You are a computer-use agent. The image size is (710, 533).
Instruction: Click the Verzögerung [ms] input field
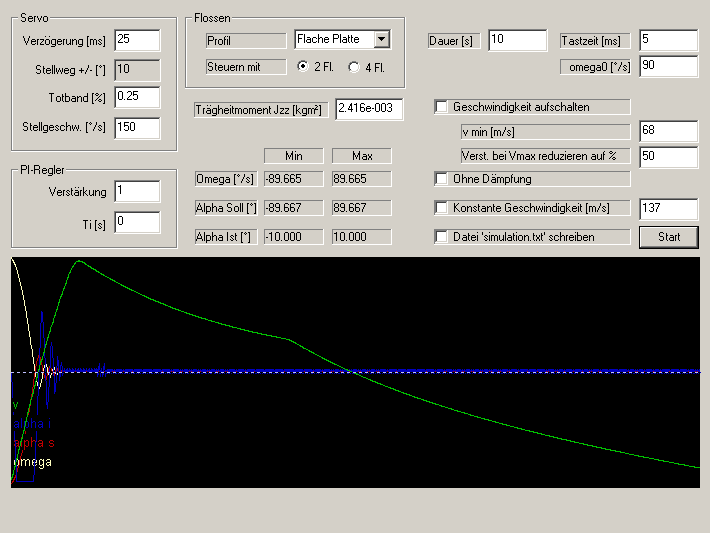(137, 40)
